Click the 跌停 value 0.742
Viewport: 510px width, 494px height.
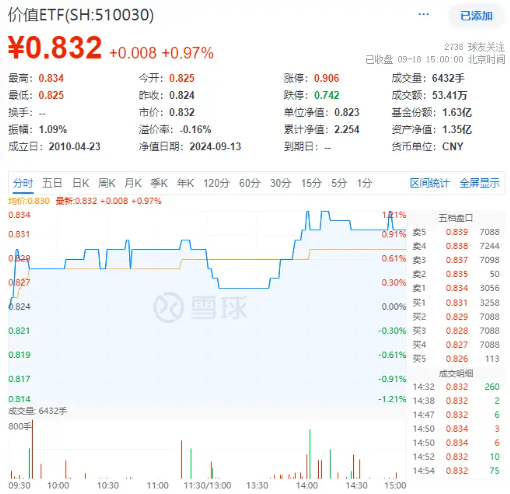326,95
